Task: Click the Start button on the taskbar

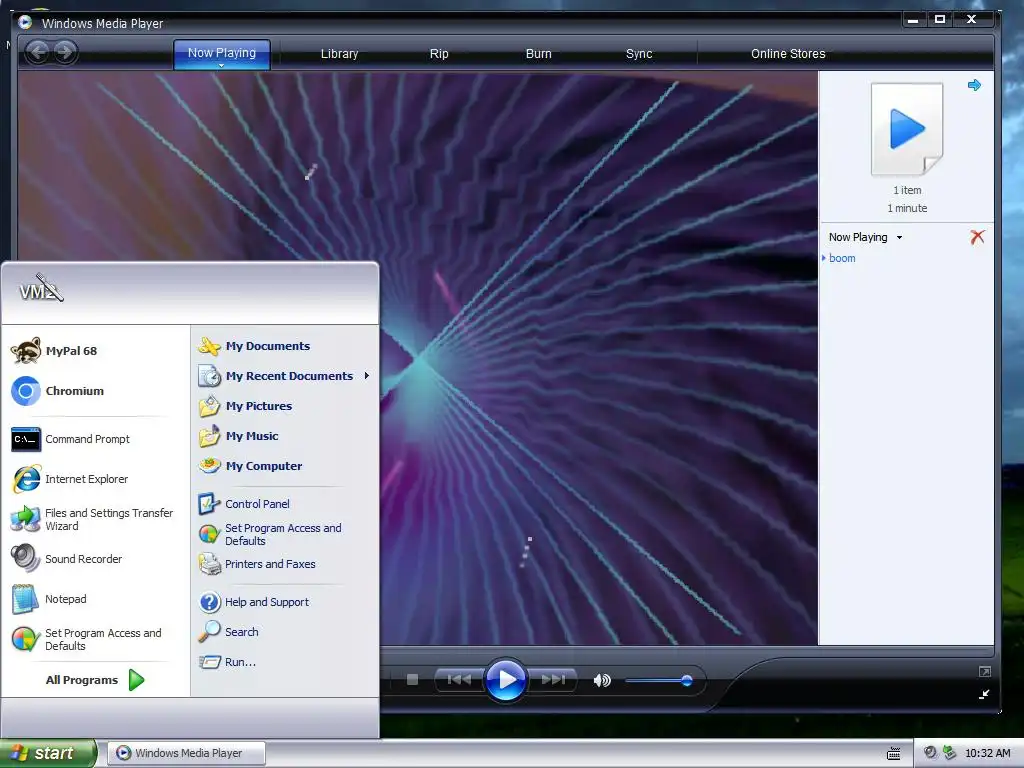Action: coord(48,753)
